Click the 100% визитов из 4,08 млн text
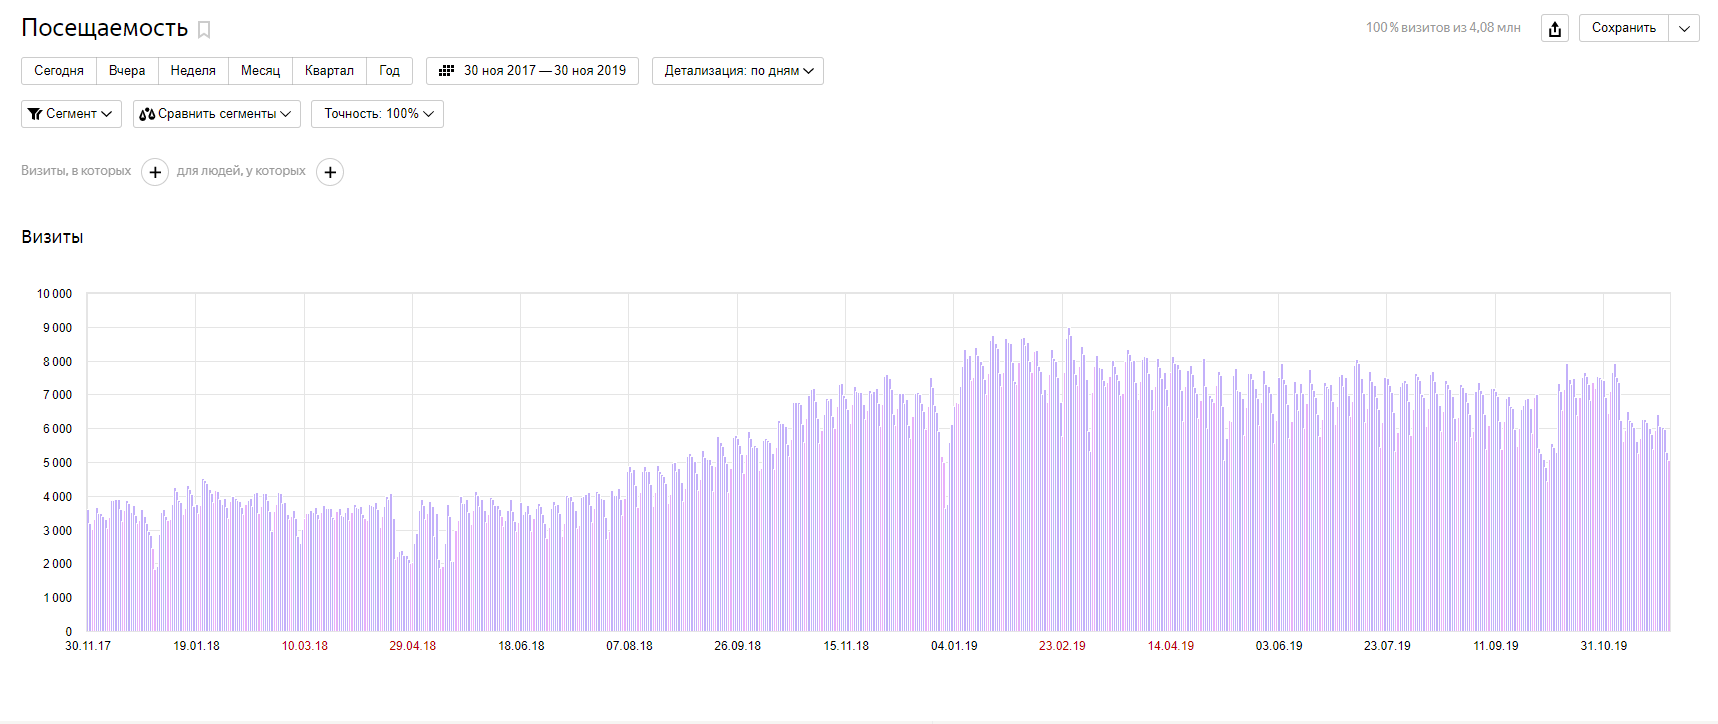This screenshot has width=1718, height=724. [1443, 28]
